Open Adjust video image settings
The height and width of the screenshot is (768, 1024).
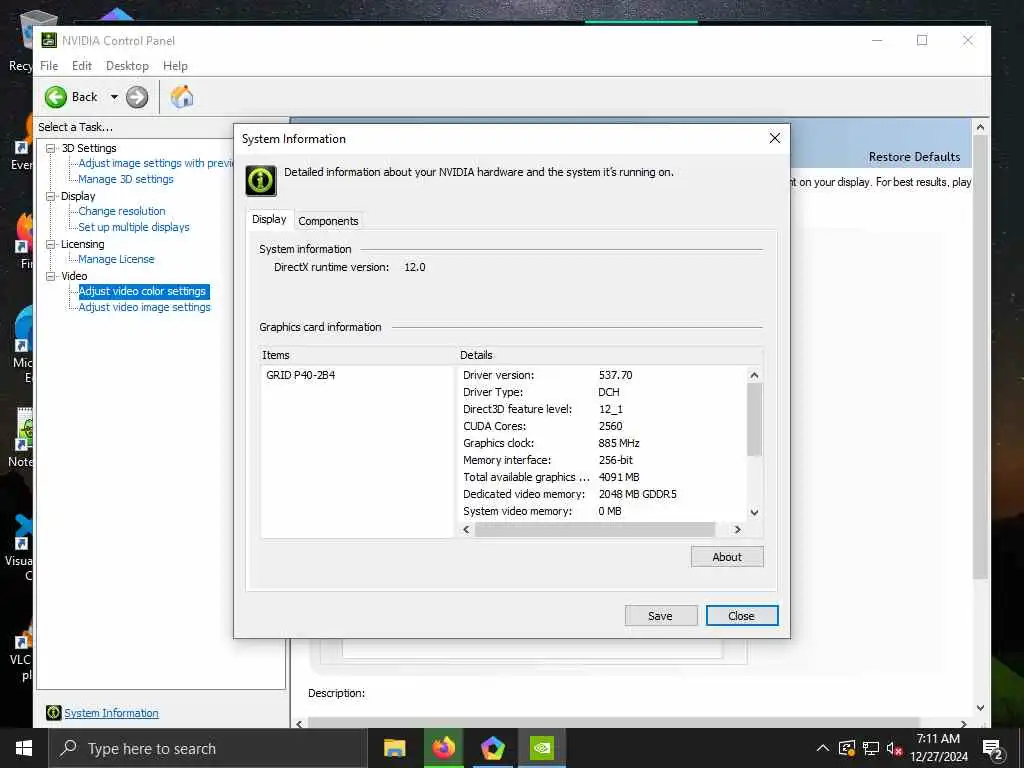[144, 307]
